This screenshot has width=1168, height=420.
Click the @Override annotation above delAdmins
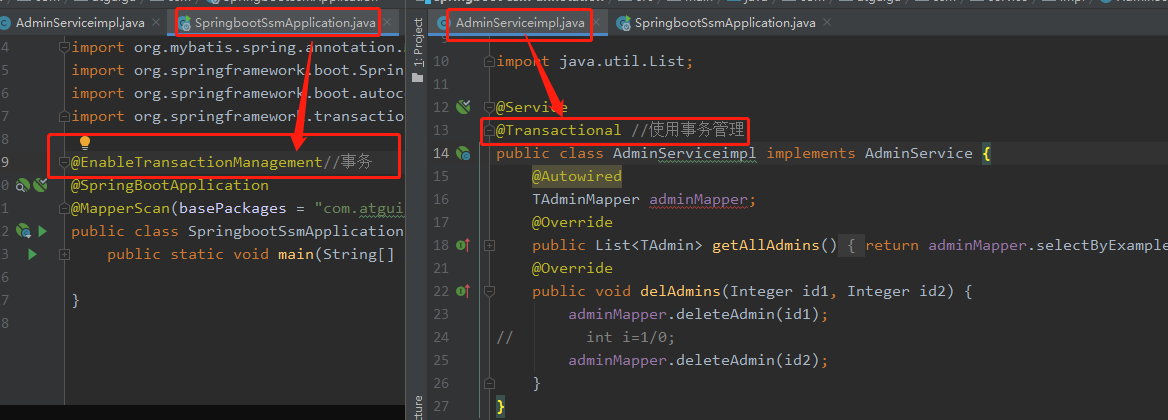572,268
